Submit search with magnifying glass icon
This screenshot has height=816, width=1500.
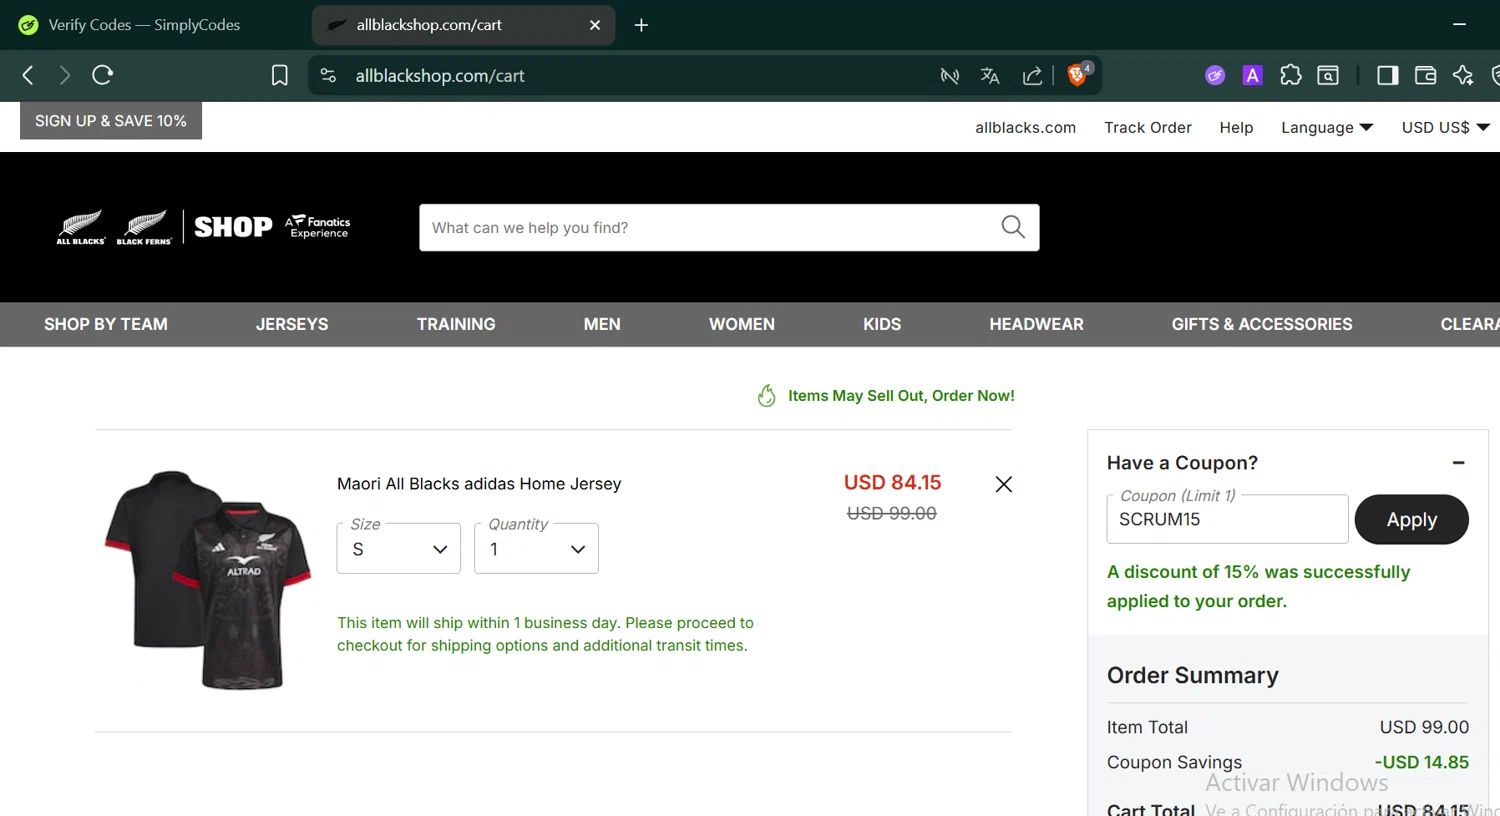click(1013, 227)
